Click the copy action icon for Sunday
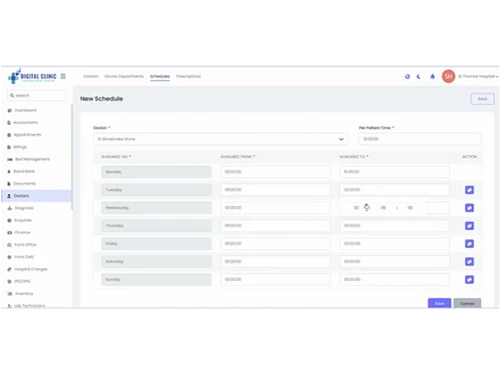The height and width of the screenshot is (375, 500). [469, 280]
